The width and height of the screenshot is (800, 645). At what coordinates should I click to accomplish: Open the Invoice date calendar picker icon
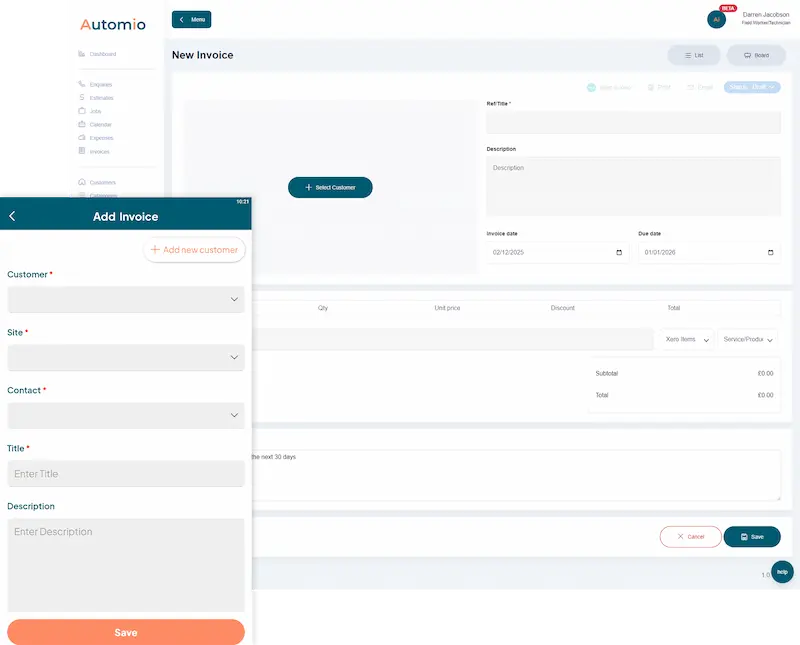click(619, 253)
